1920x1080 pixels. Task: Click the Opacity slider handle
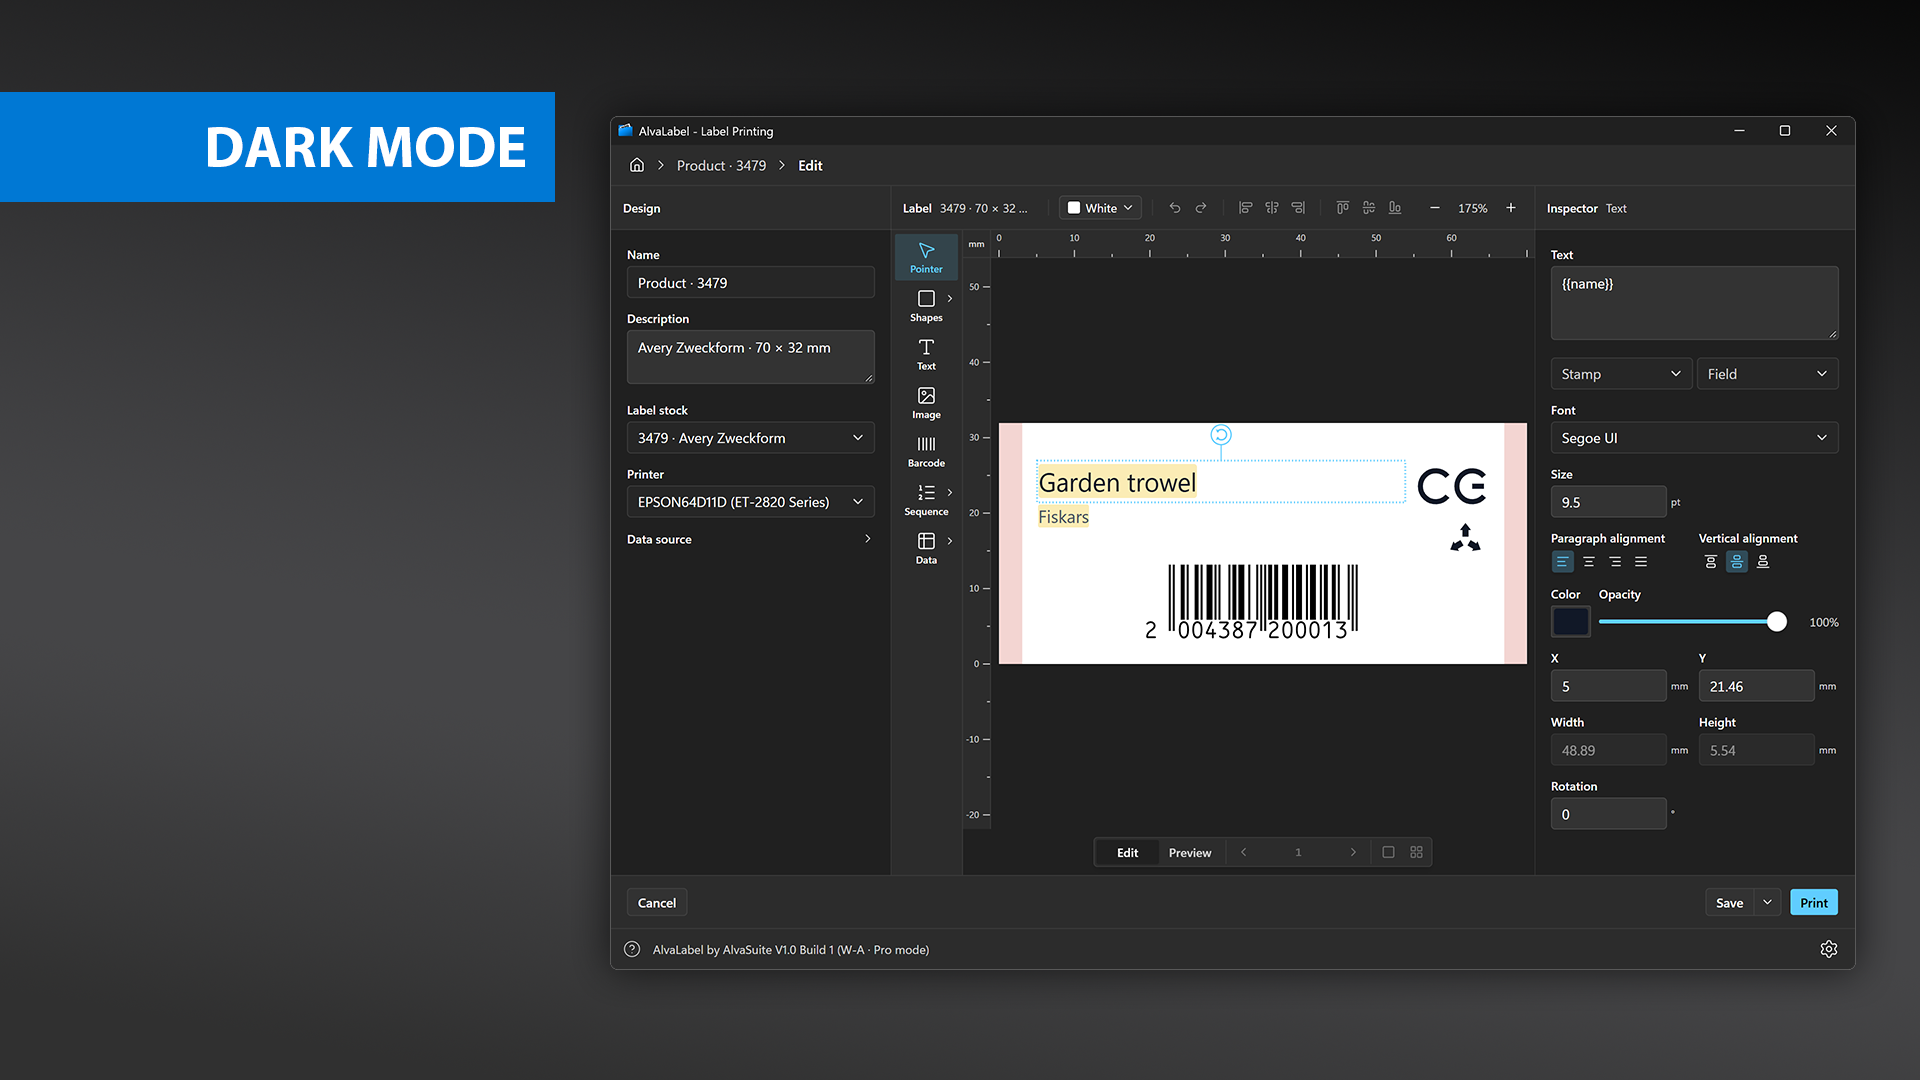1777,622
